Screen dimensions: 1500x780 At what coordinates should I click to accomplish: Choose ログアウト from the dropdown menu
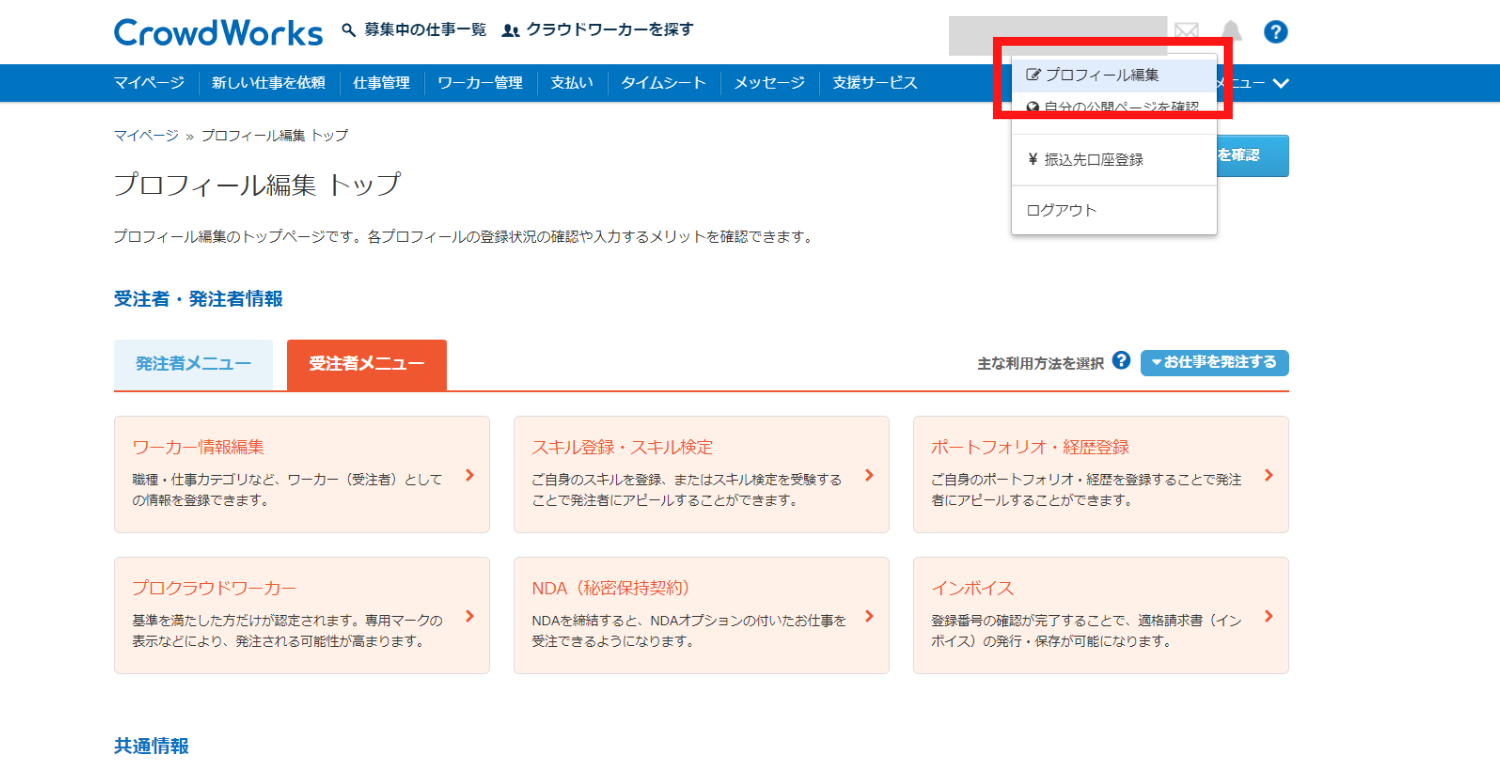tap(1061, 210)
